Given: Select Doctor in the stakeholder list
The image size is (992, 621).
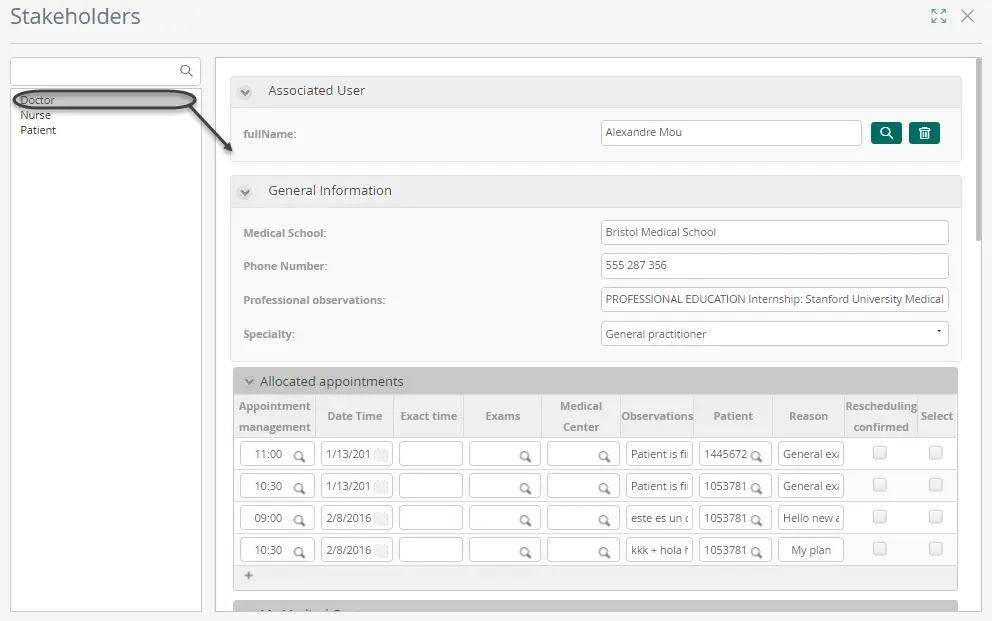Looking at the screenshot, I should 37,100.
